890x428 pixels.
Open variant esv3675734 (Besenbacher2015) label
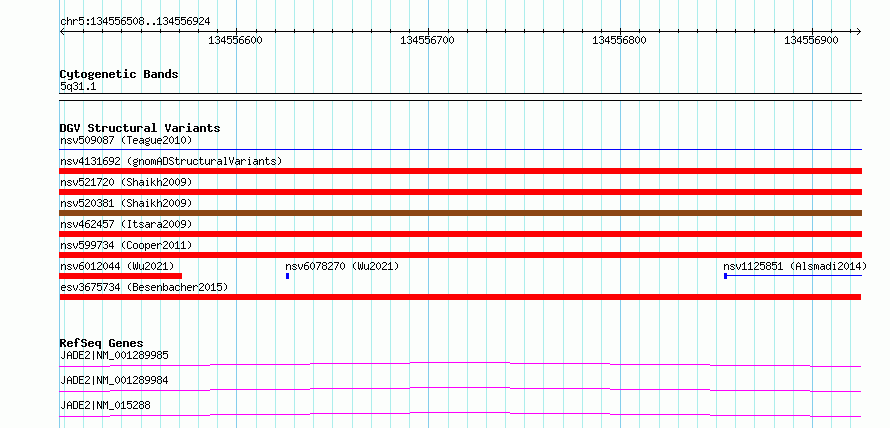pos(144,287)
